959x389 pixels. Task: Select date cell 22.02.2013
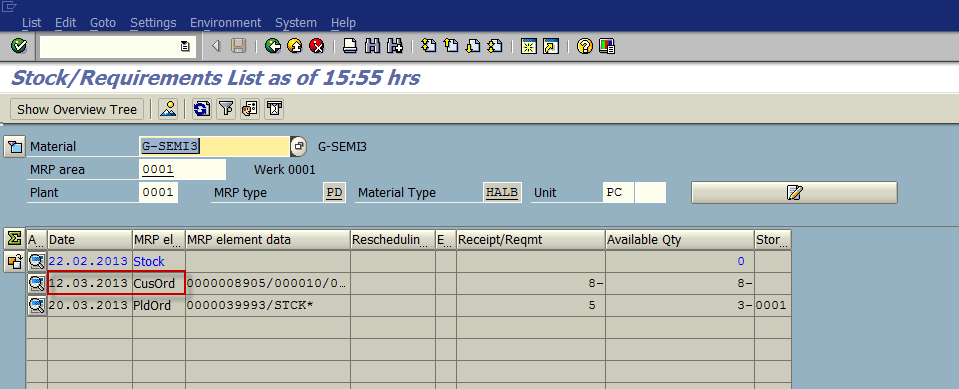[90, 262]
